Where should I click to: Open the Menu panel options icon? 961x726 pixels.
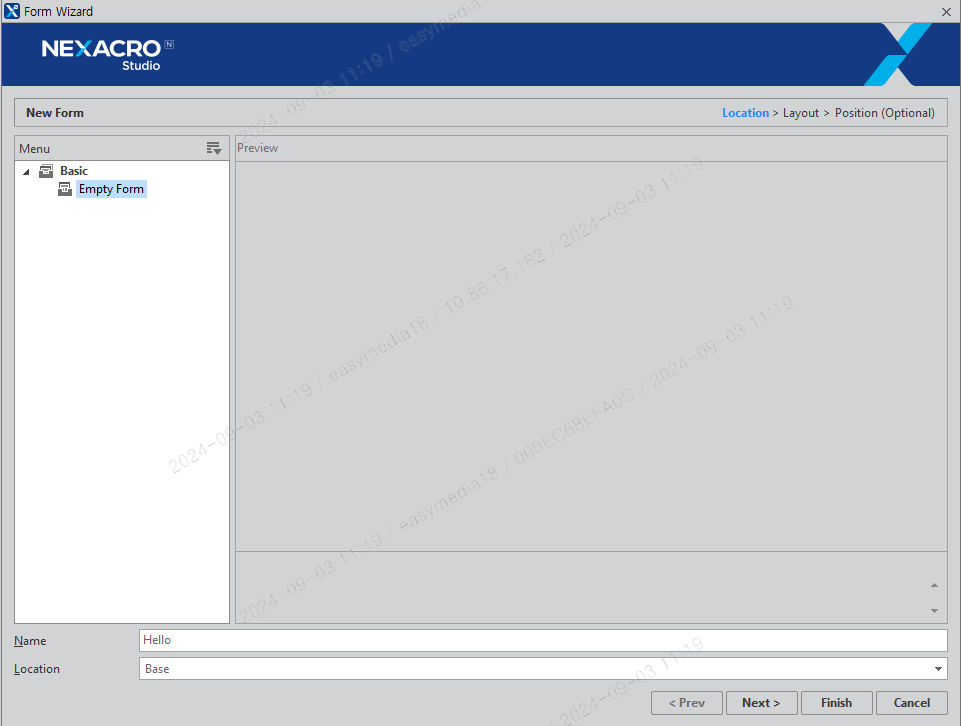213,148
